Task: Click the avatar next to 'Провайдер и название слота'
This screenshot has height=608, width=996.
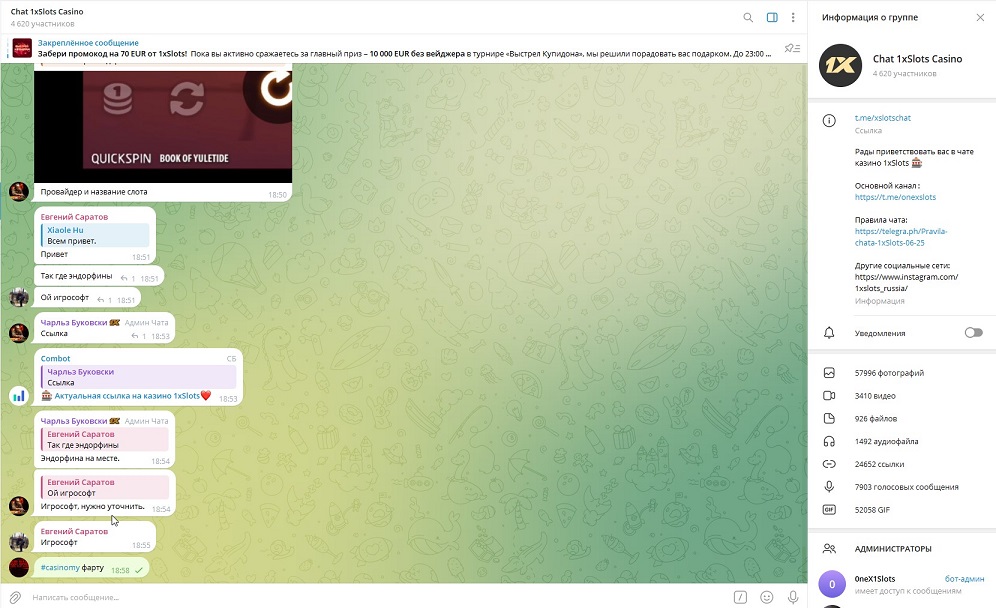Action: 19,191
